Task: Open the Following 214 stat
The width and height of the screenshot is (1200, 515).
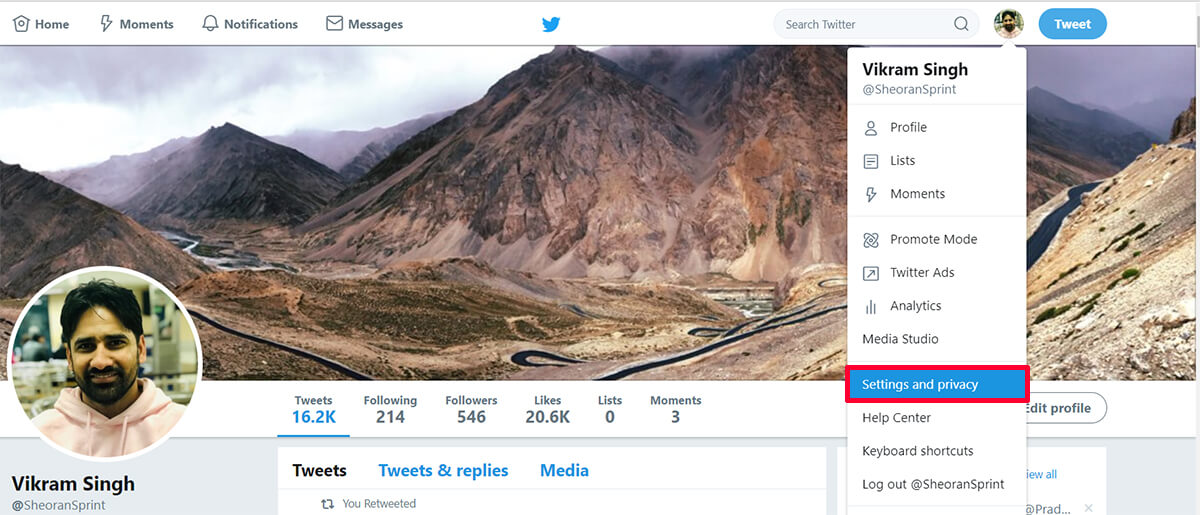Action: [x=390, y=409]
